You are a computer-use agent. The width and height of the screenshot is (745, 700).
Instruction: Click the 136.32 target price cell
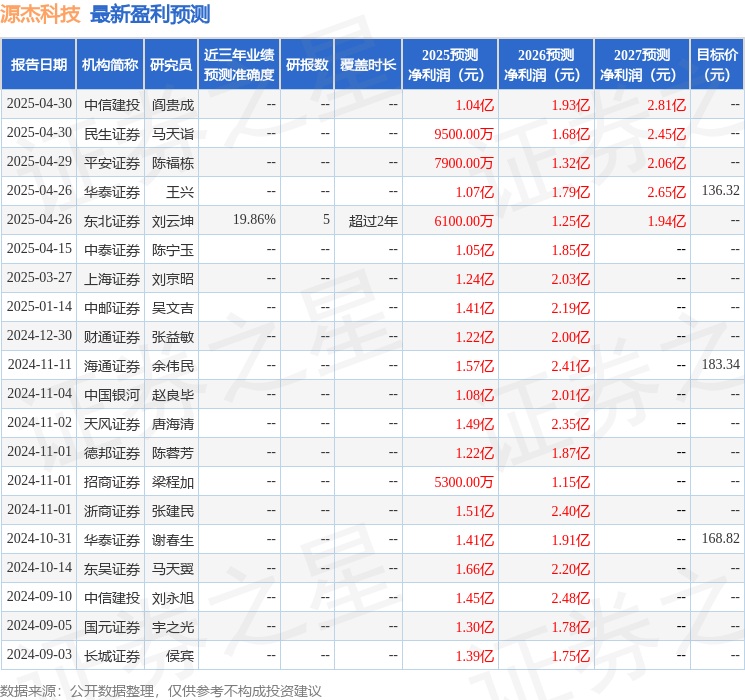720,191
